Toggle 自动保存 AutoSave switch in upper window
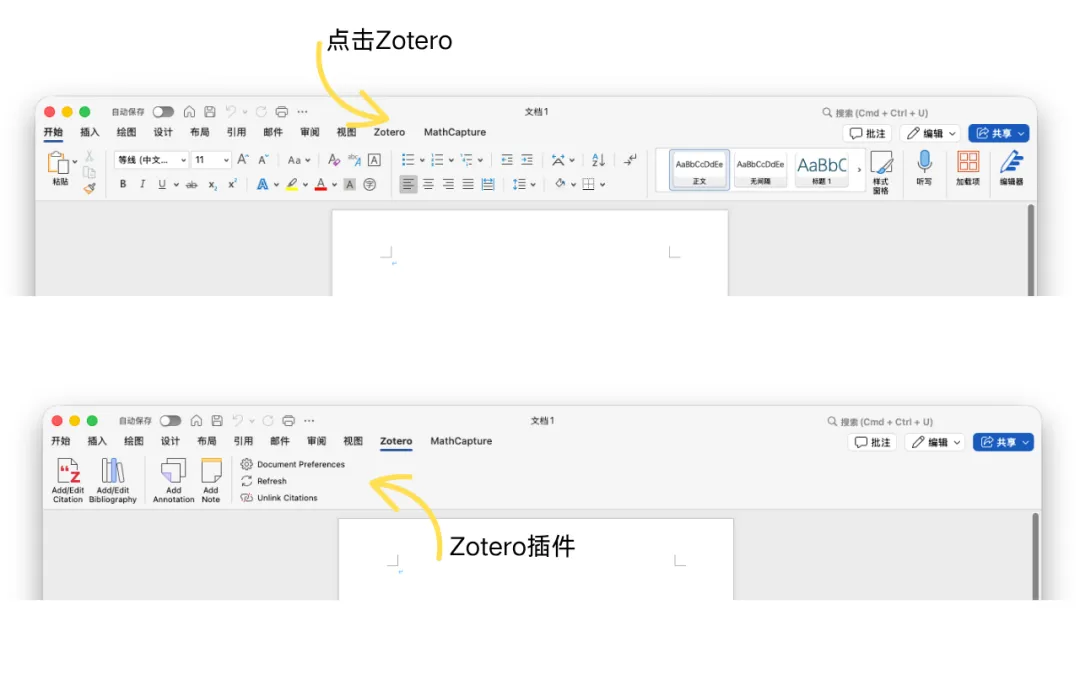 [163, 112]
